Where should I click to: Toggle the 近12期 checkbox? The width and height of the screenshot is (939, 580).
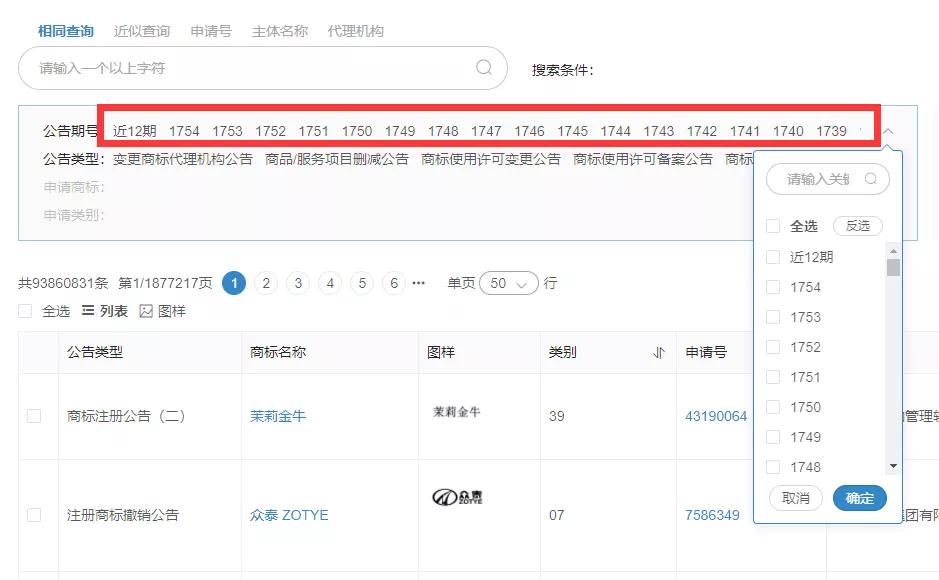[x=772, y=256]
